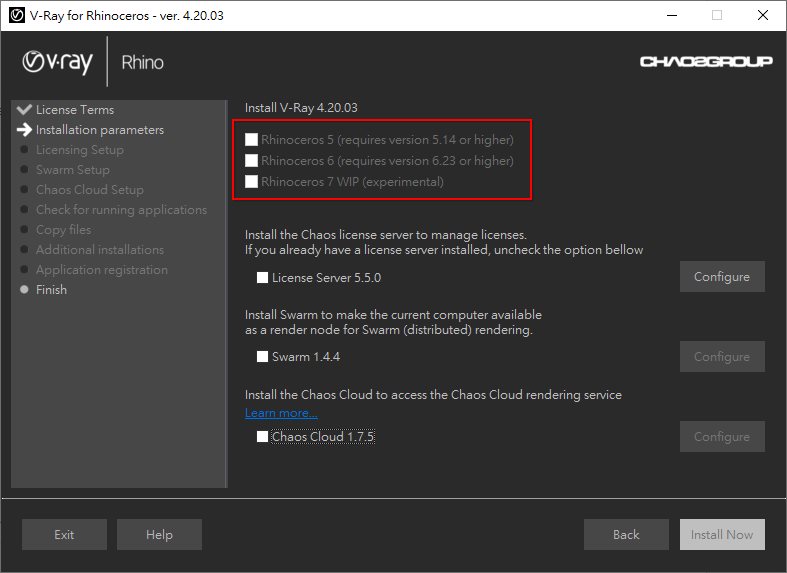This screenshot has height=573, width=787.
Task: Enable the Swarm 1.4.4 checkbox
Action: point(263,357)
